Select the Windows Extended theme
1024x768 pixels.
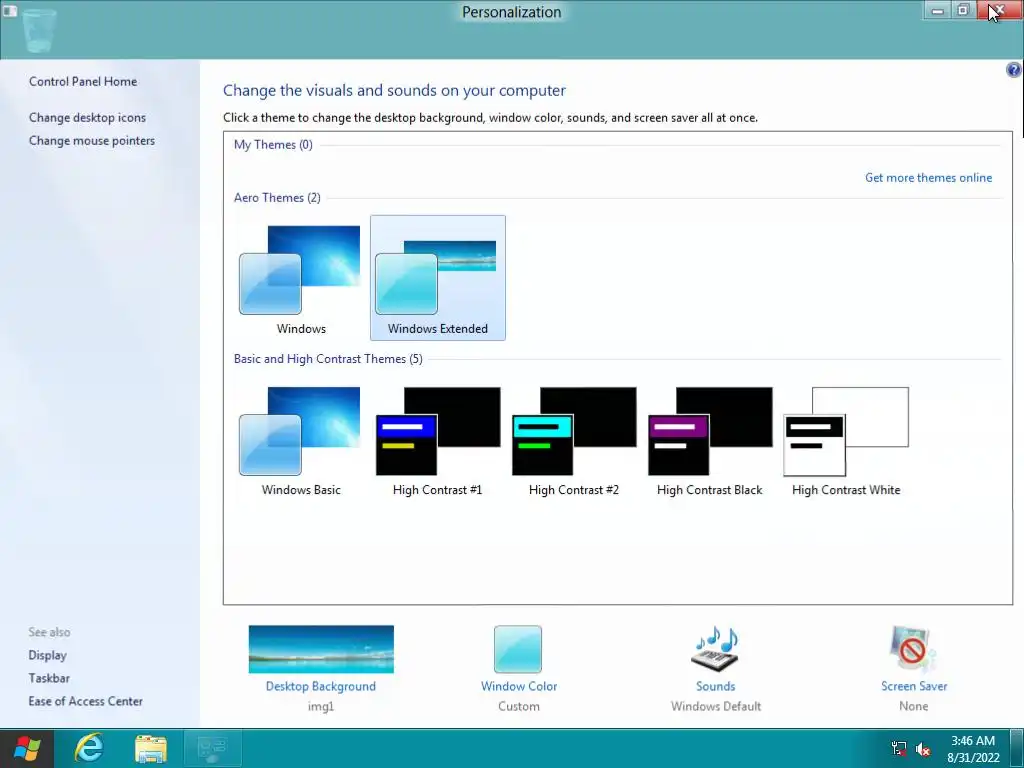(x=438, y=278)
